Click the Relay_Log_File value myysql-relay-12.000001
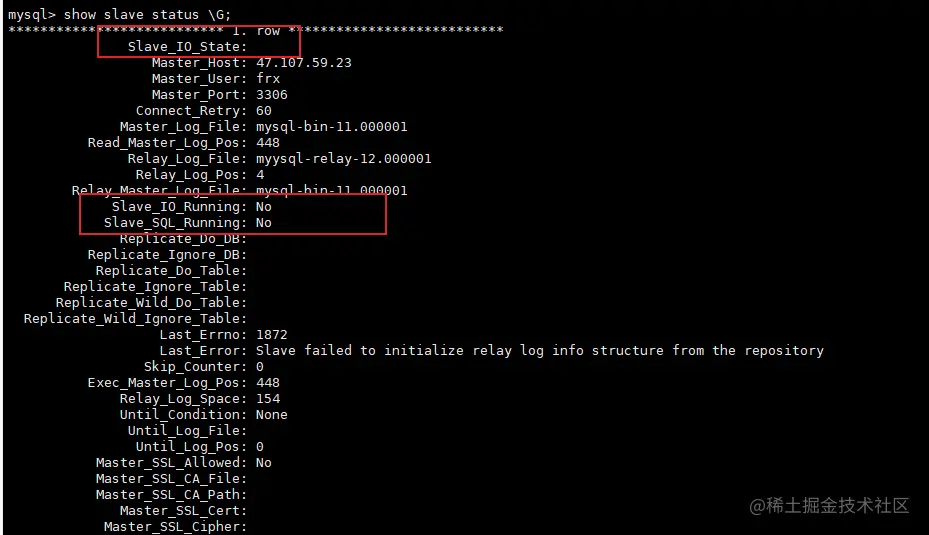The width and height of the screenshot is (929, 535). pyautogui.click(x=344, y=159)
